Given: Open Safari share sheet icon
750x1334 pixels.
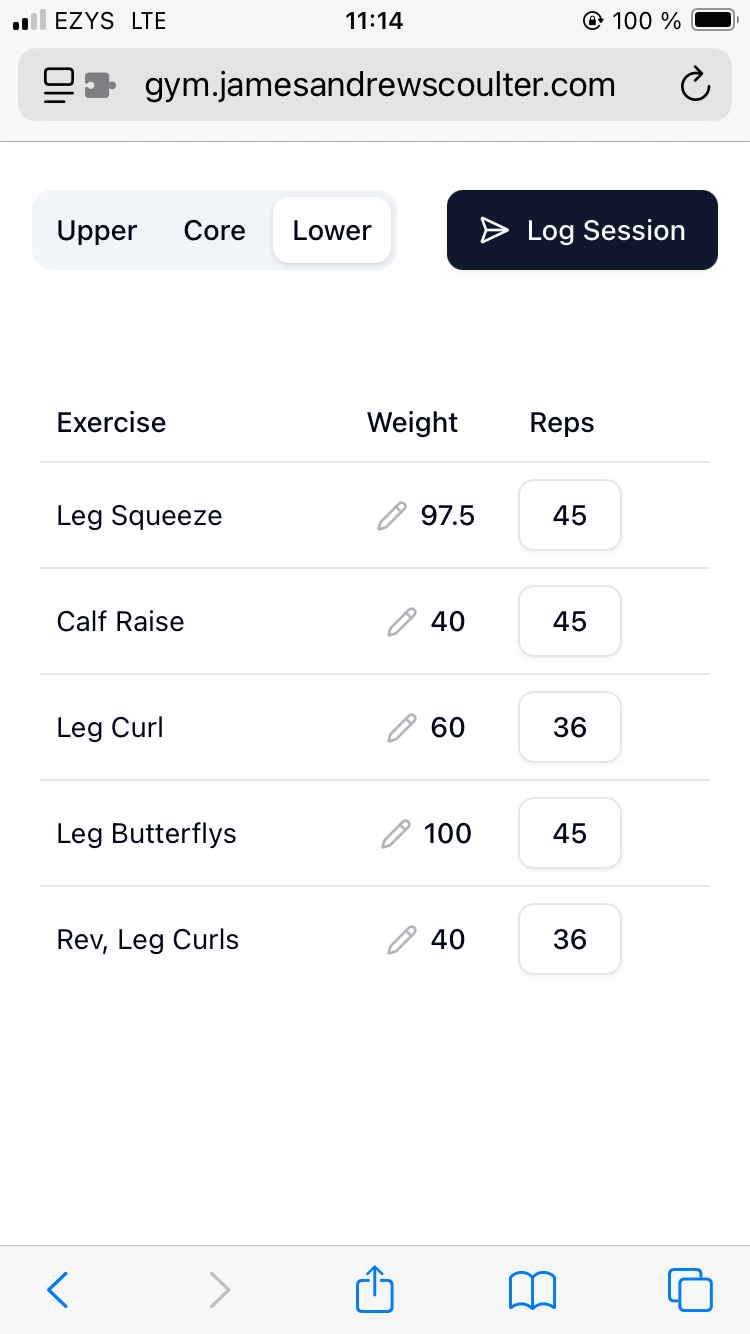Looking at the screenshot, I should point(375,1289).
